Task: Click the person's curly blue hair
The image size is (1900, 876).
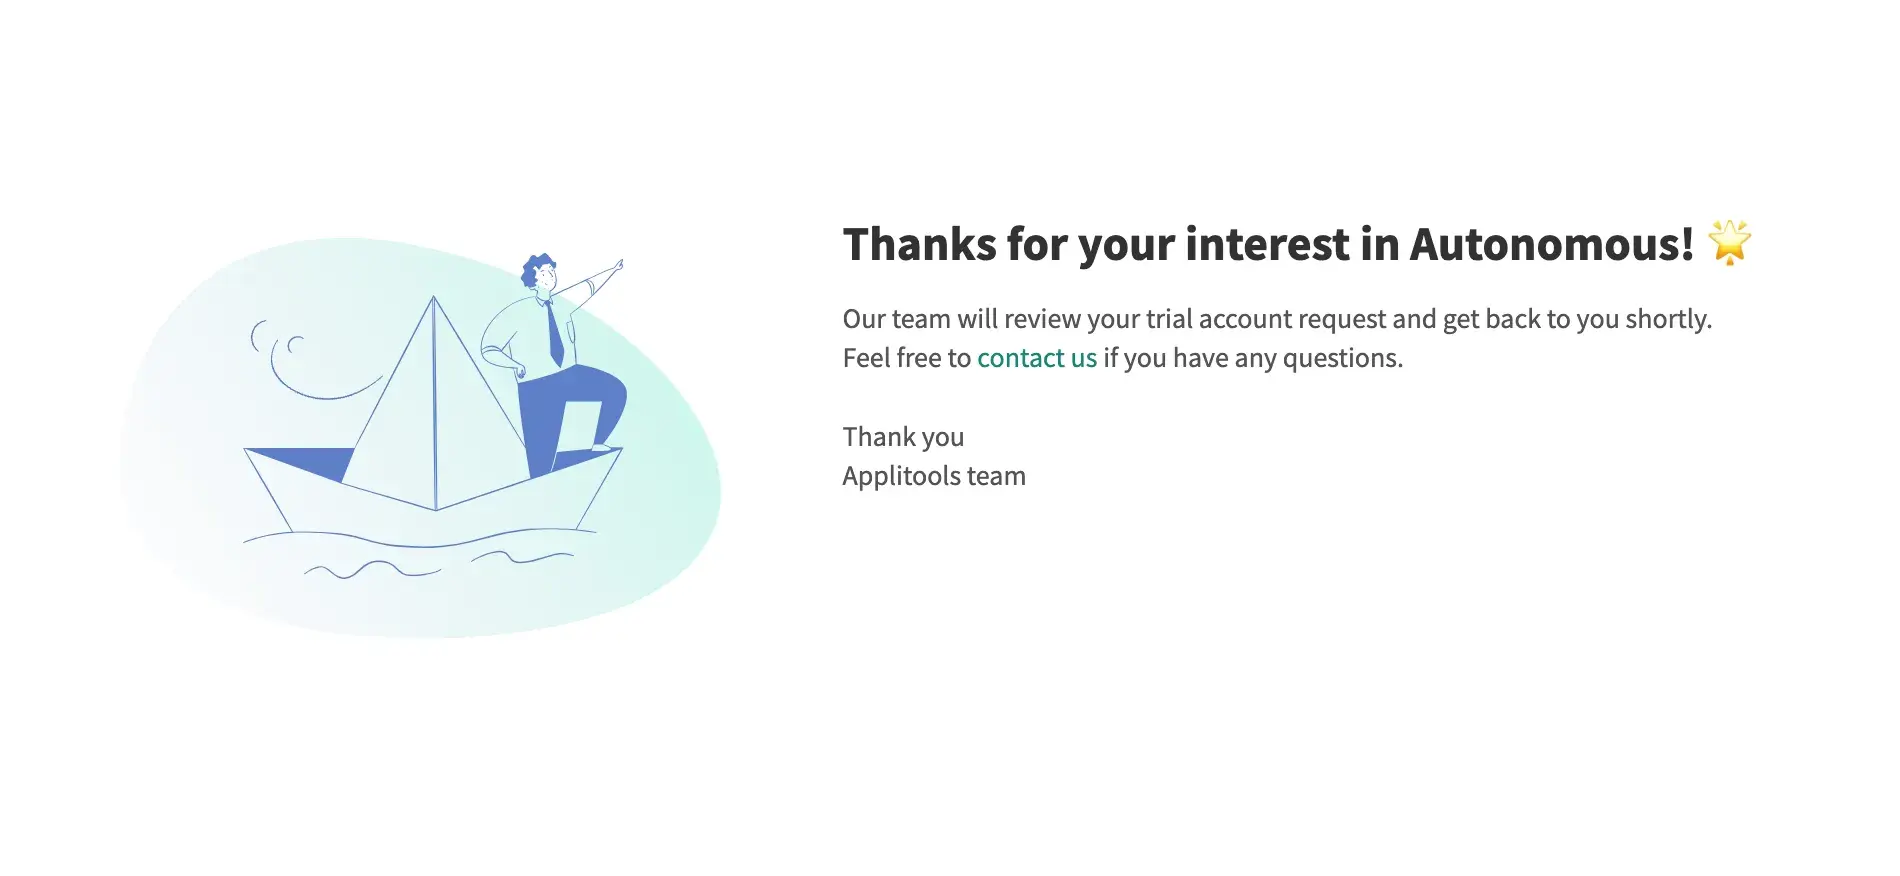Action: [537, 268]
